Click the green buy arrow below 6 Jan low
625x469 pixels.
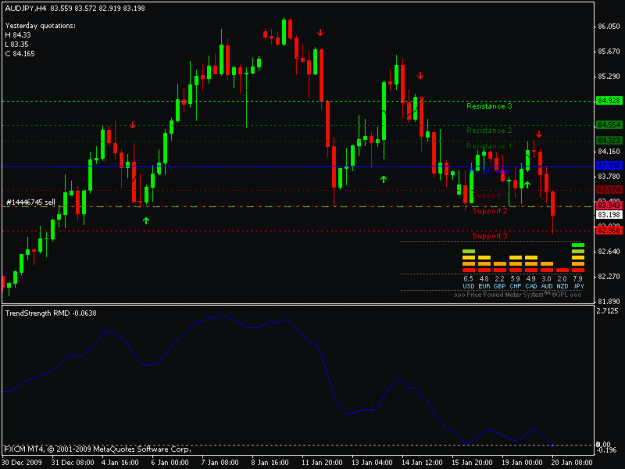coord(146,220)
